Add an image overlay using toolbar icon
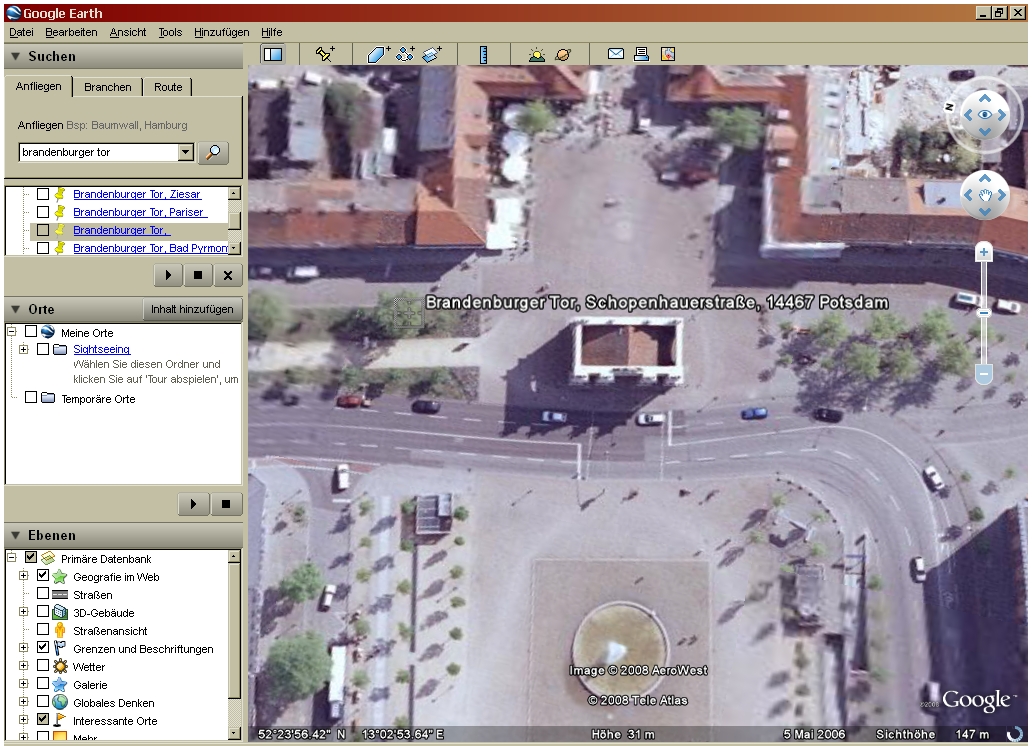 (432, 54)
